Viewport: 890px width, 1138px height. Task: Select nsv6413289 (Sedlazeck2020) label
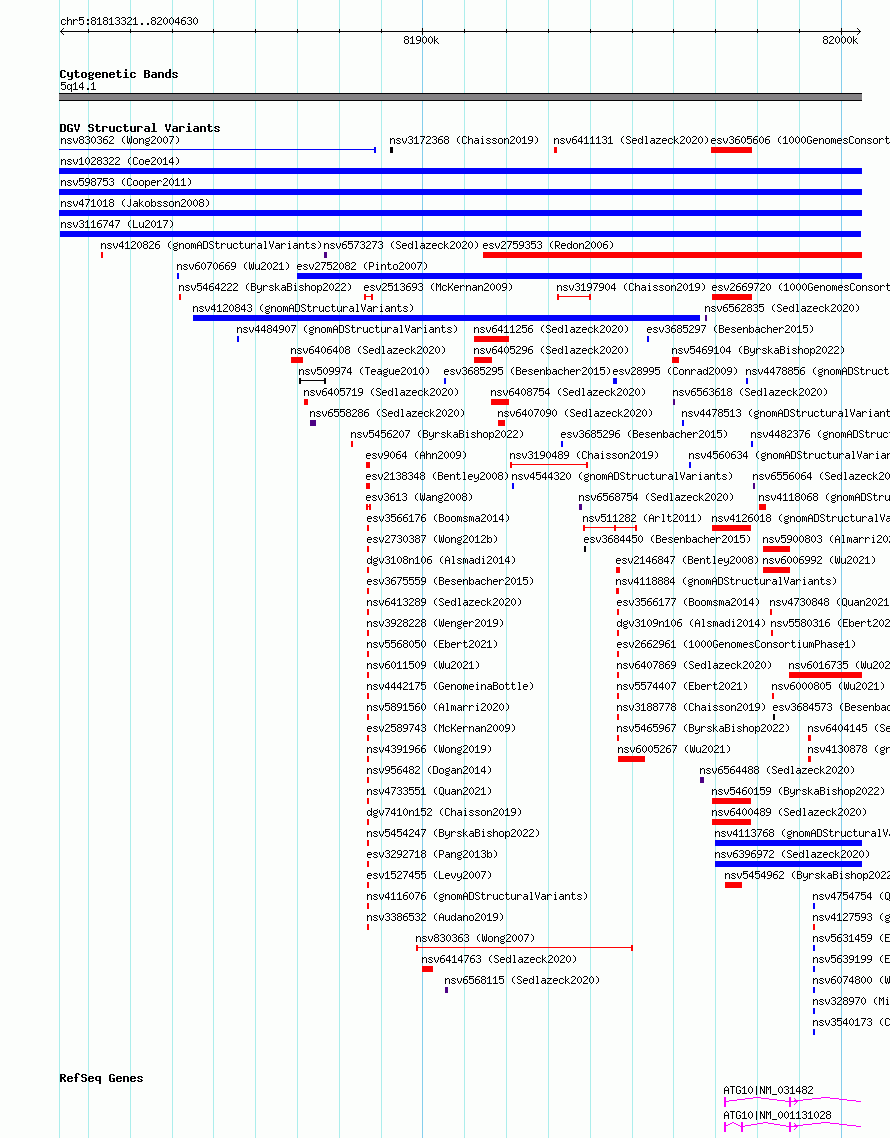[x=444, y=603]
